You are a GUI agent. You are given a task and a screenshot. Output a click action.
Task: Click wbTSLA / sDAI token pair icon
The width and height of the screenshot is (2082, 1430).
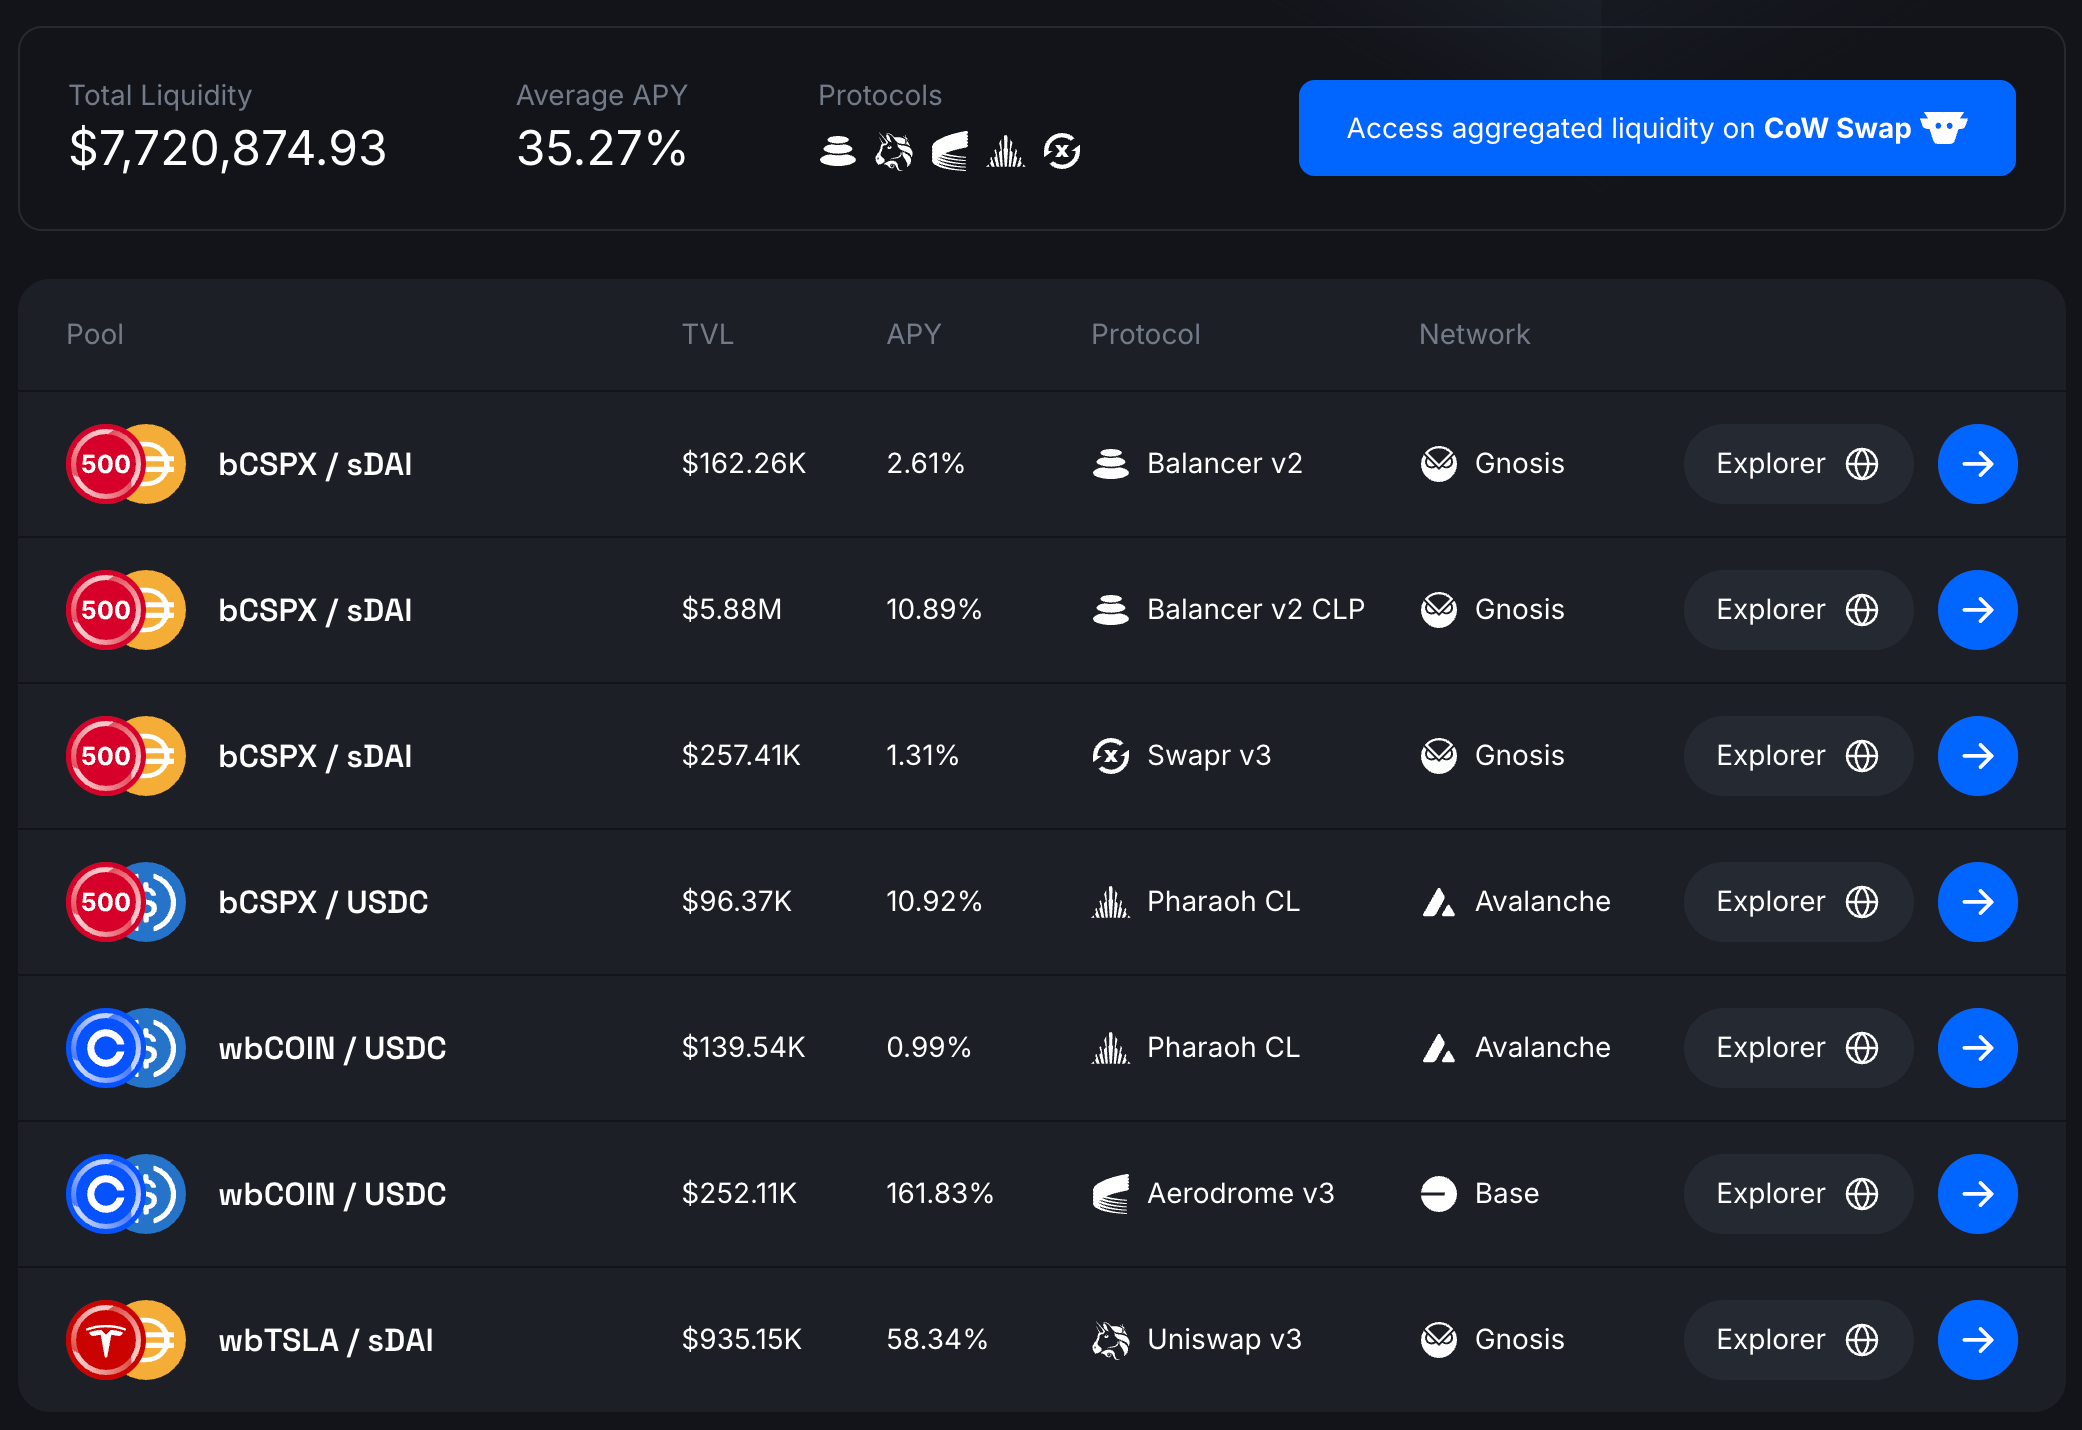[x=126, y=1340]
